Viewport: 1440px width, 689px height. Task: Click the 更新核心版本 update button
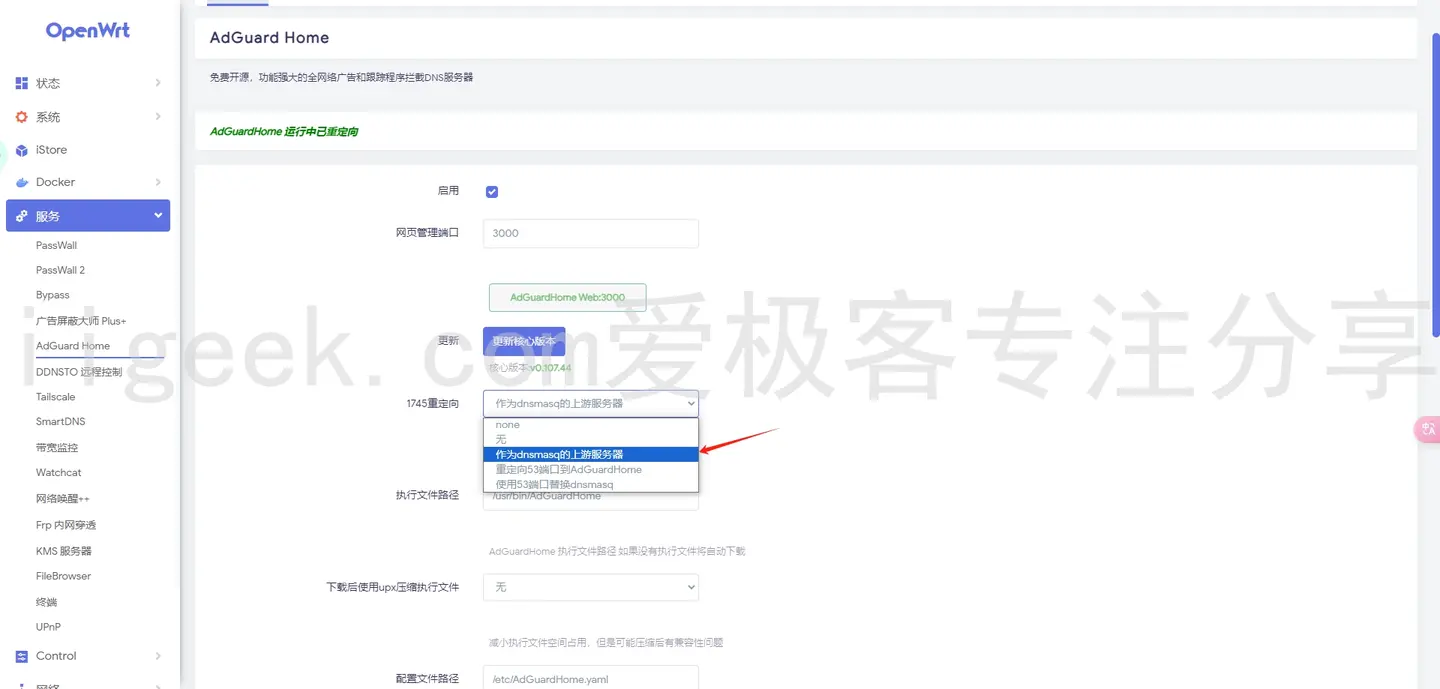(523, 340)
